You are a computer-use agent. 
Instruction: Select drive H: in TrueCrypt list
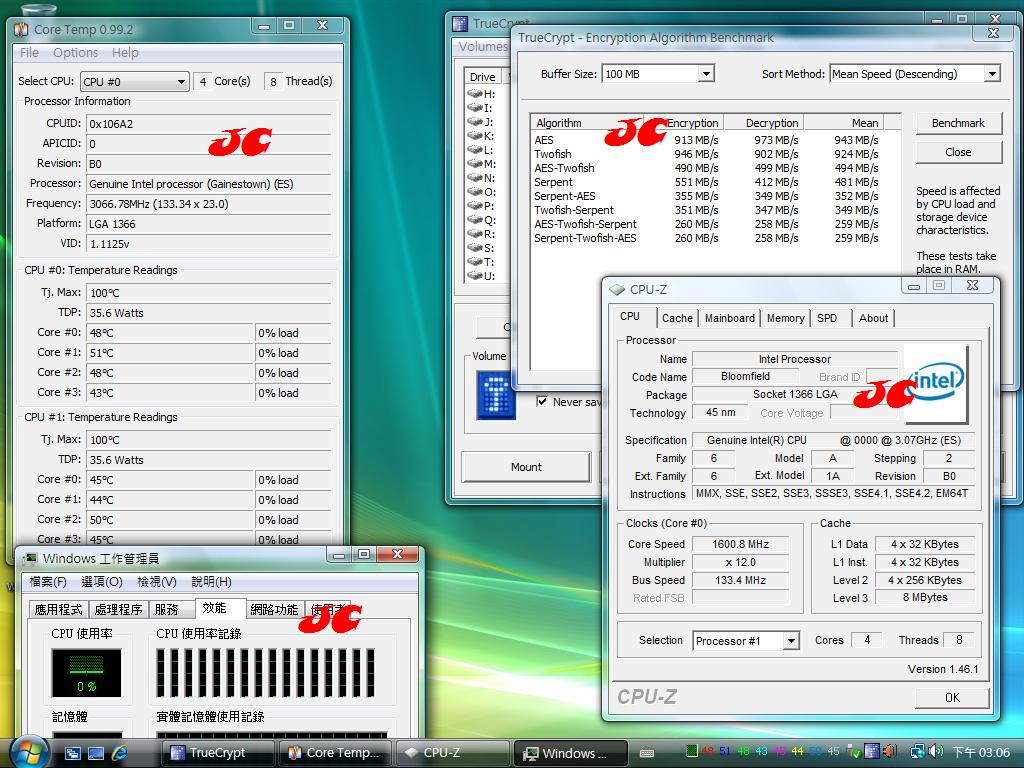click(x=483, y=94)
